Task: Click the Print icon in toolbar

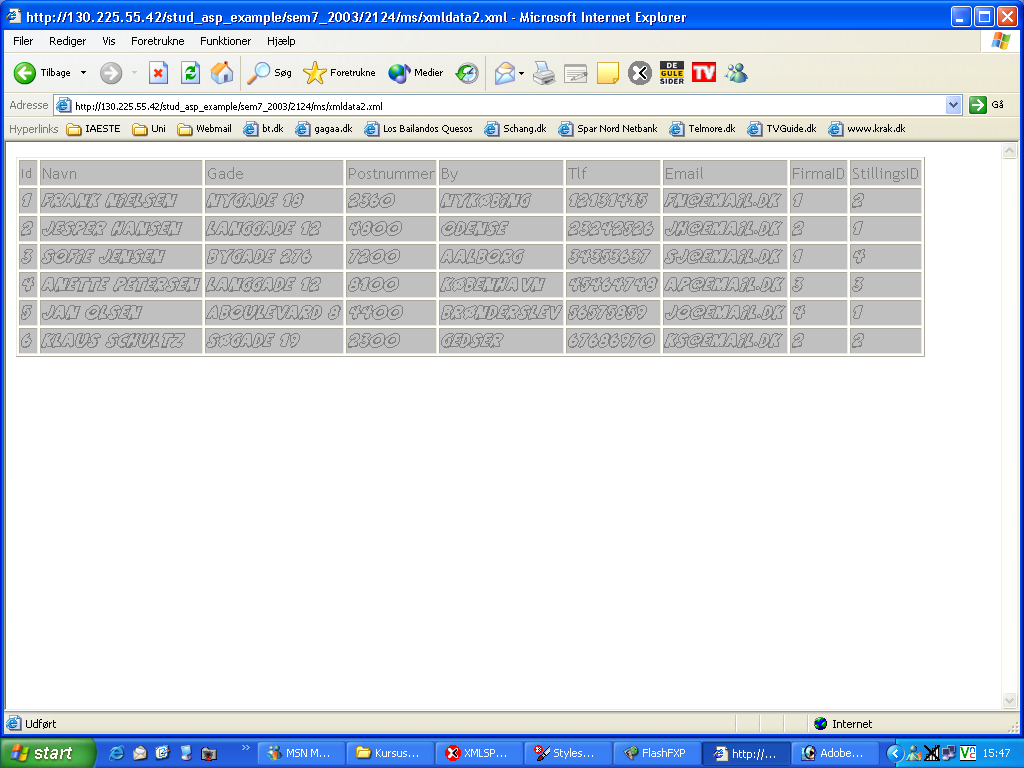Action: [543, 73]
